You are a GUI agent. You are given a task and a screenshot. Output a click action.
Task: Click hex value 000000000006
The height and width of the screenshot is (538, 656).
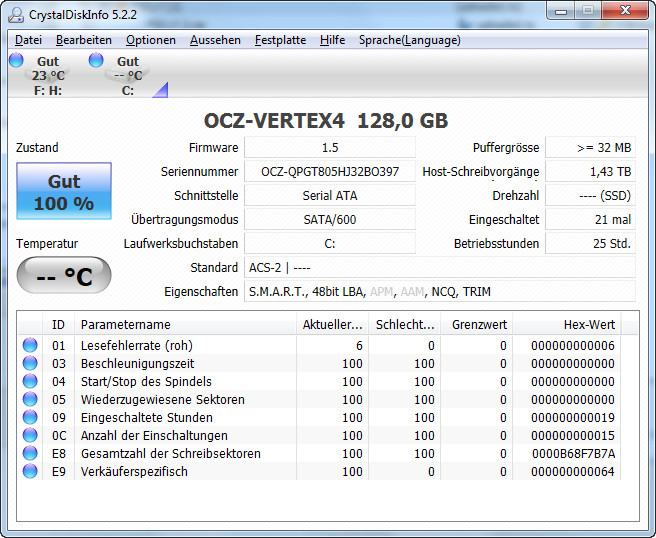point(573,346)
